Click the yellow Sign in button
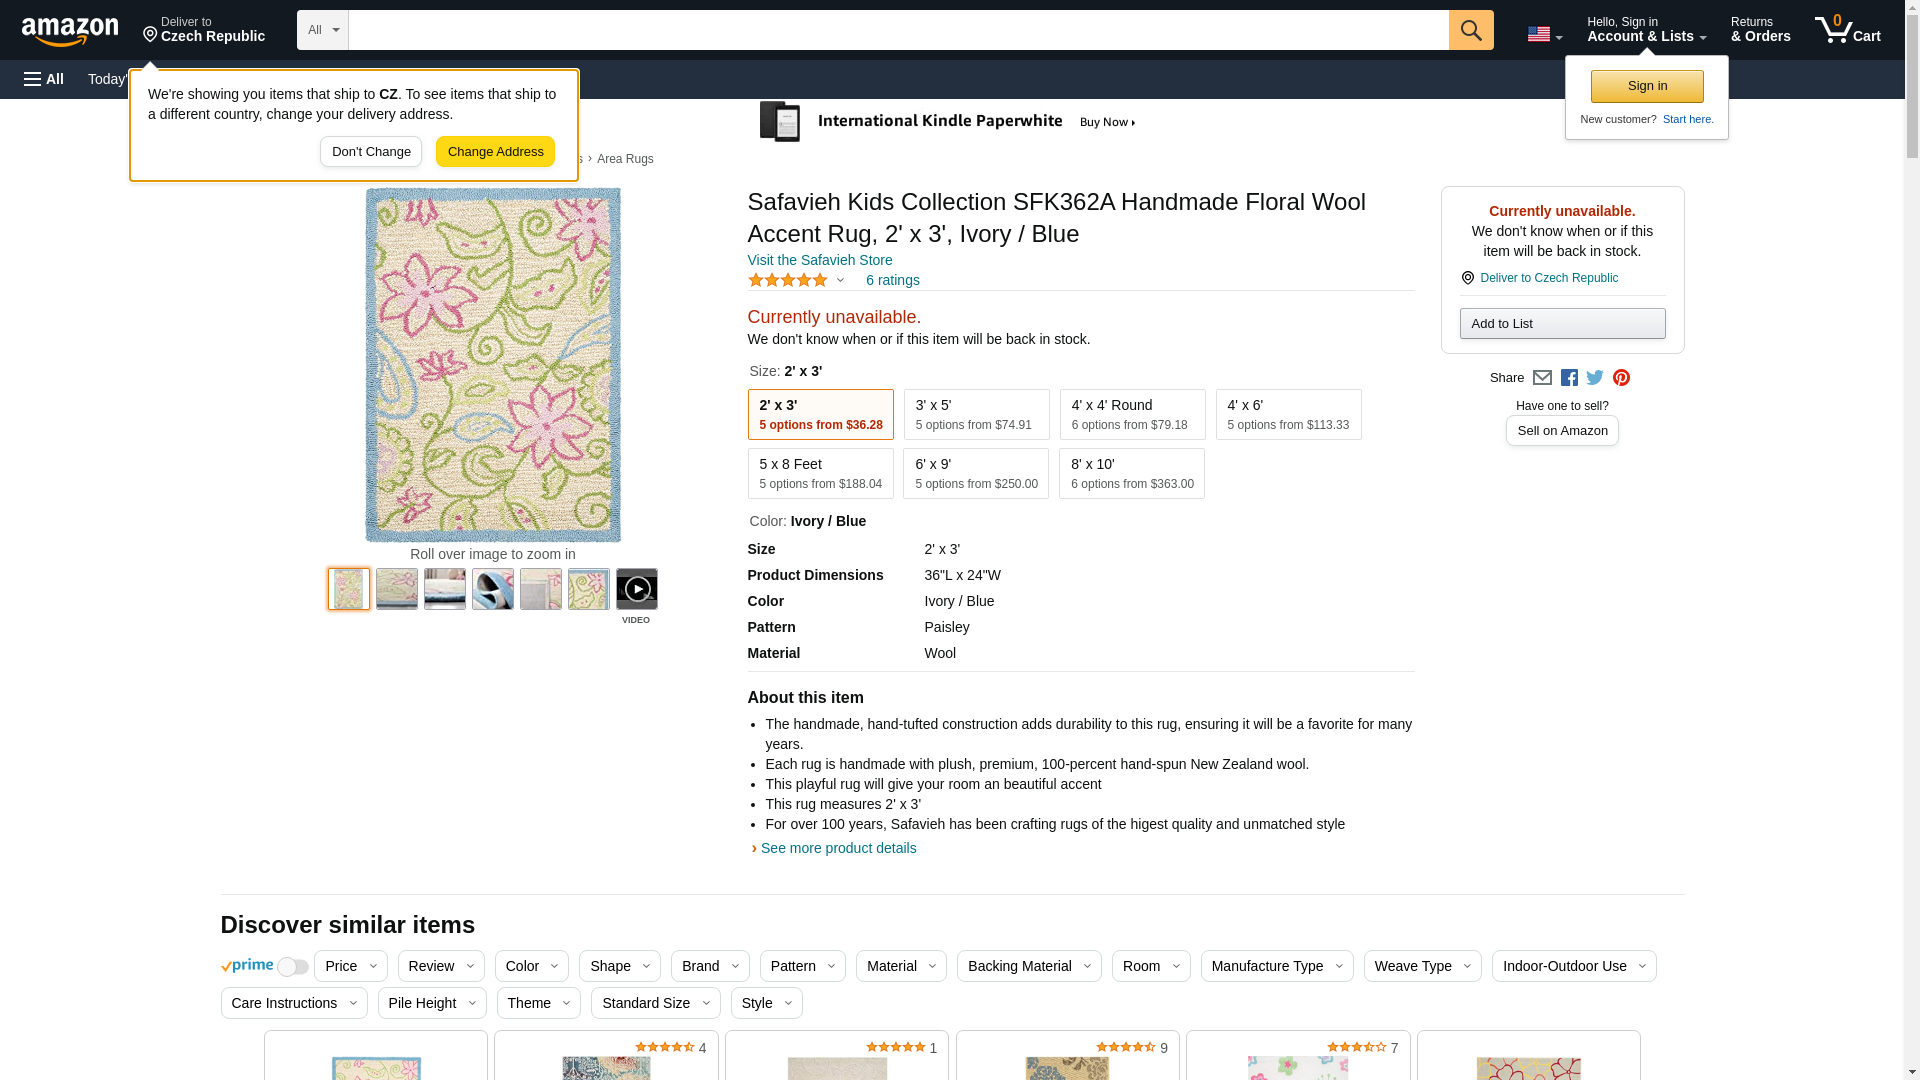The height and width of the screenshot is (1080, 1920). click(x=1646, y=86)
